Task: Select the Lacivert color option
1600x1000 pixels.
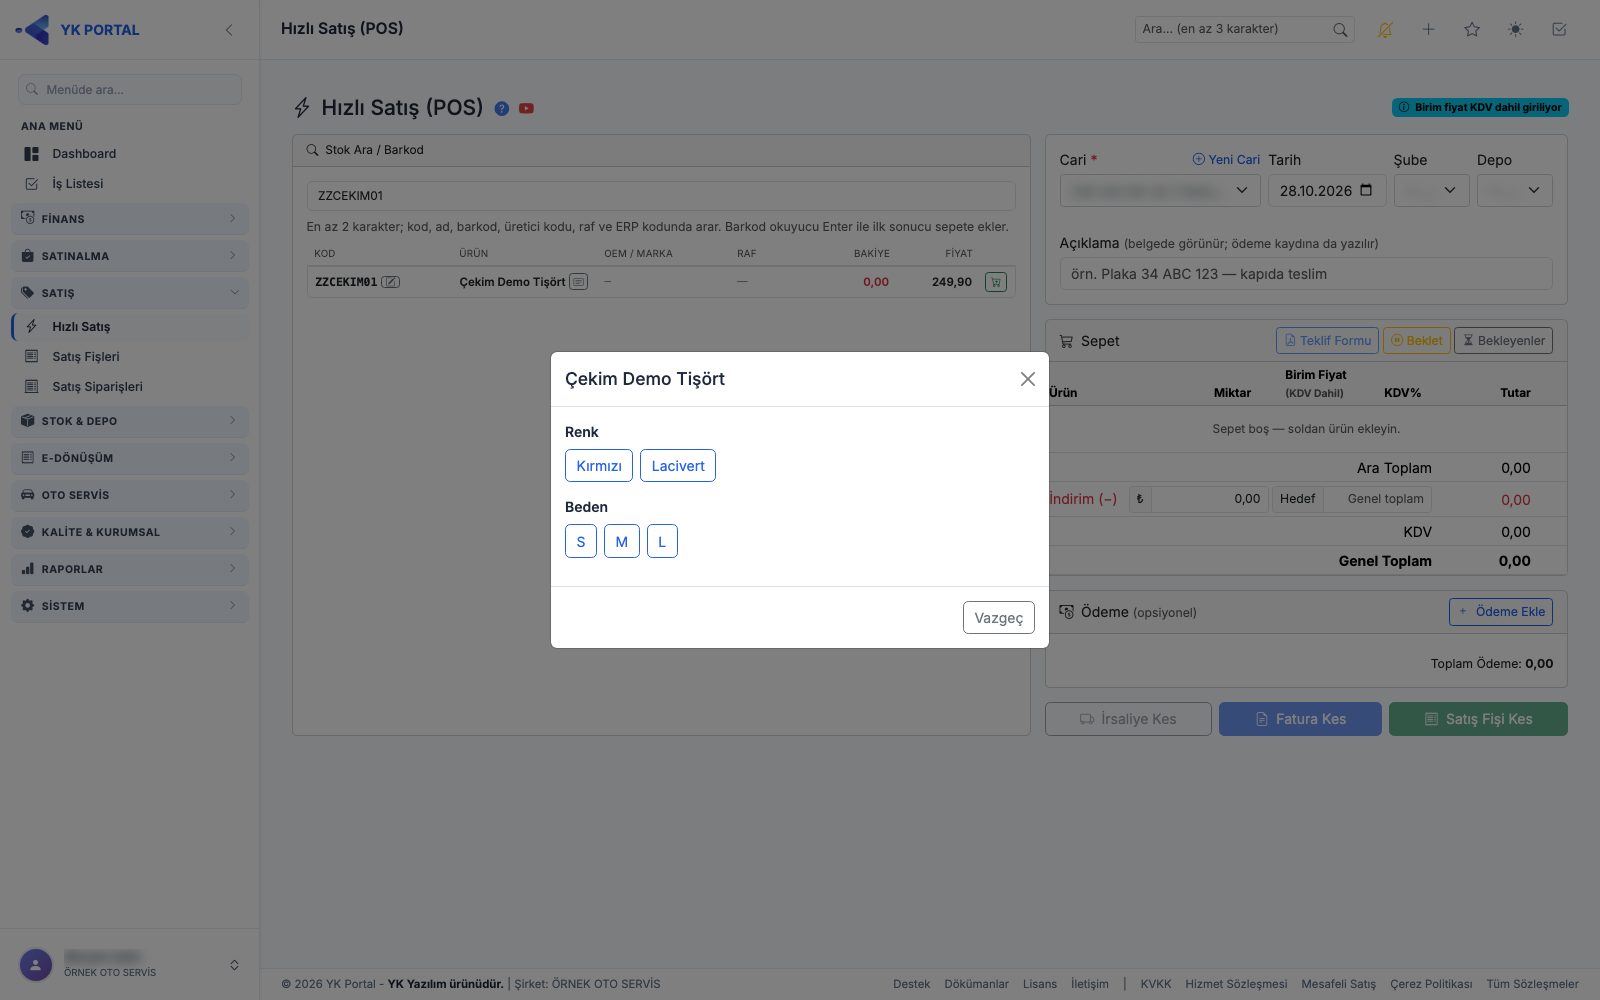Action: click(x=678, y=466)
